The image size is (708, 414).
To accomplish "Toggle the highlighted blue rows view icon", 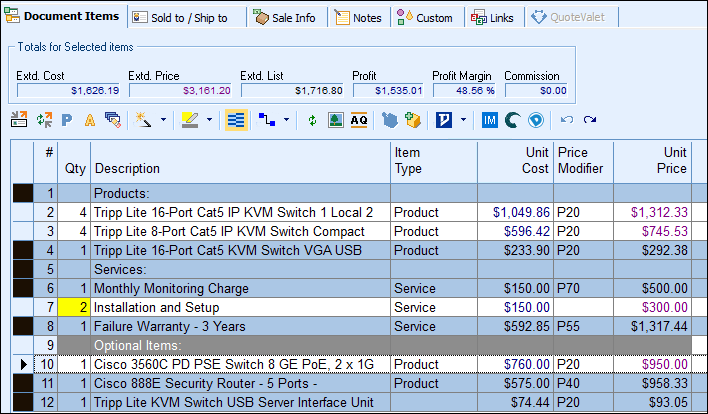I will [236, 120].
